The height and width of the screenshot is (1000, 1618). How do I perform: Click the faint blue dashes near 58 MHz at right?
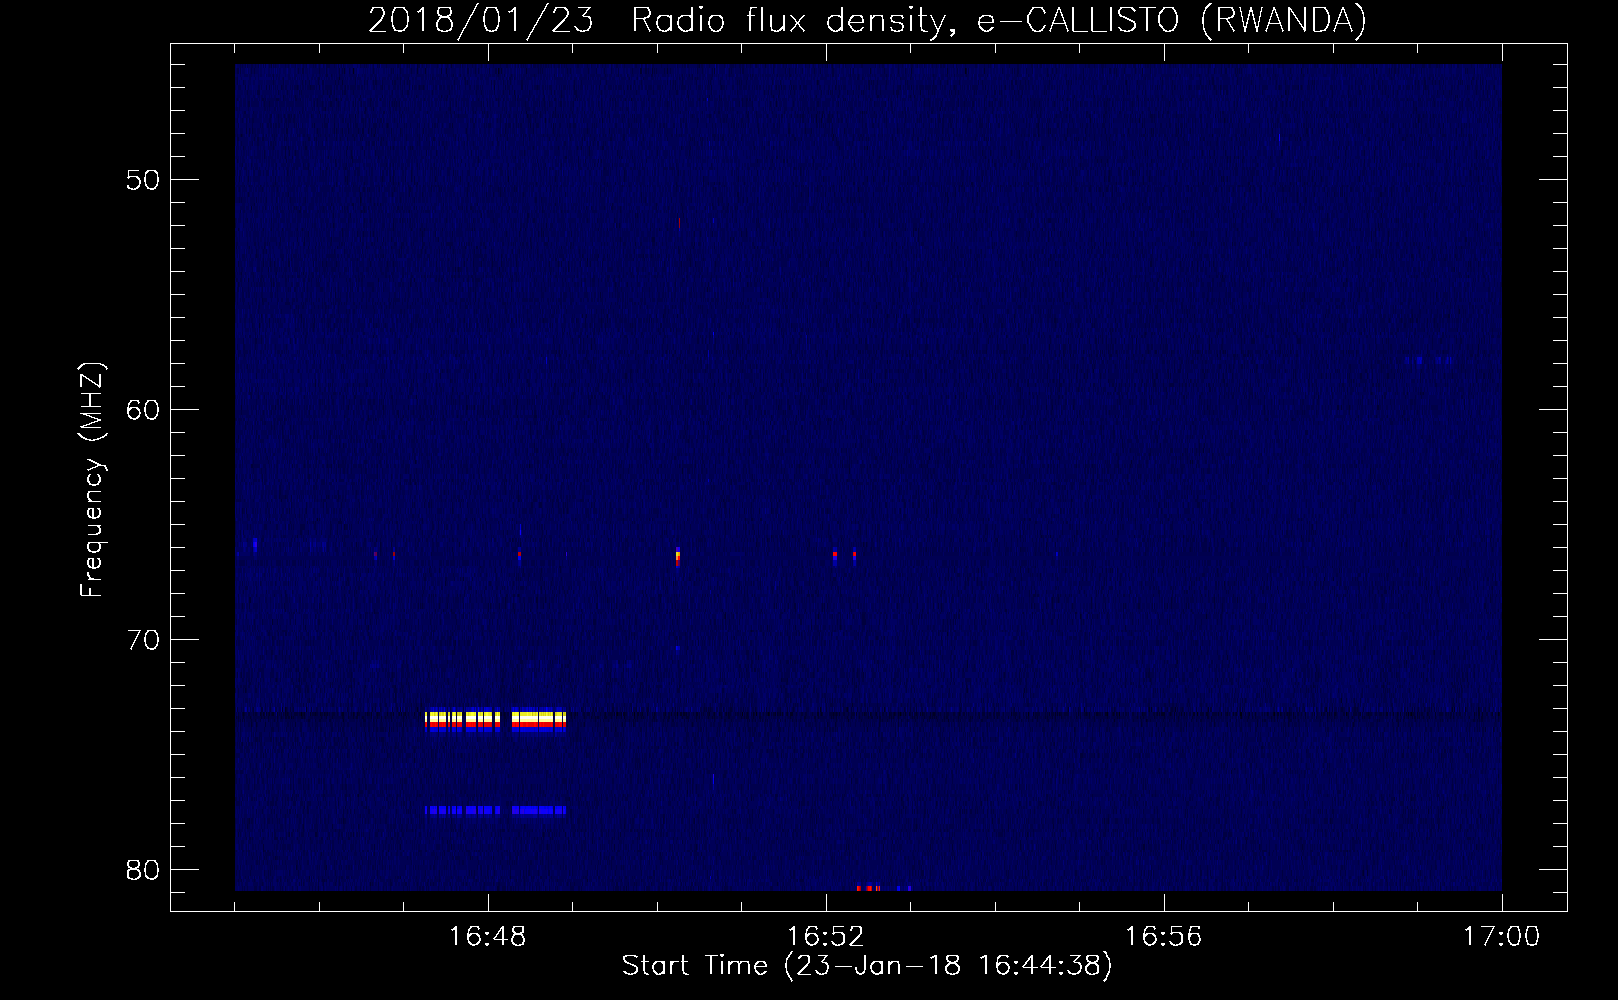pyautogui.click(x=1429, y=360)
